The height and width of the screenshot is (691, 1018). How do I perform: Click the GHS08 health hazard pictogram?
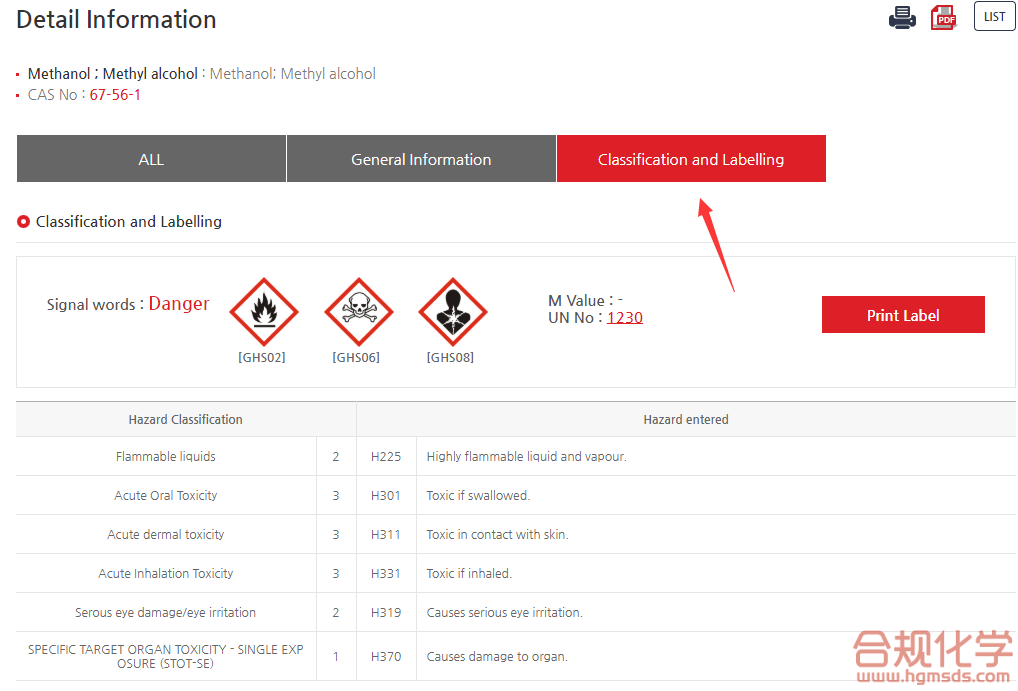(x=452, y=312)
